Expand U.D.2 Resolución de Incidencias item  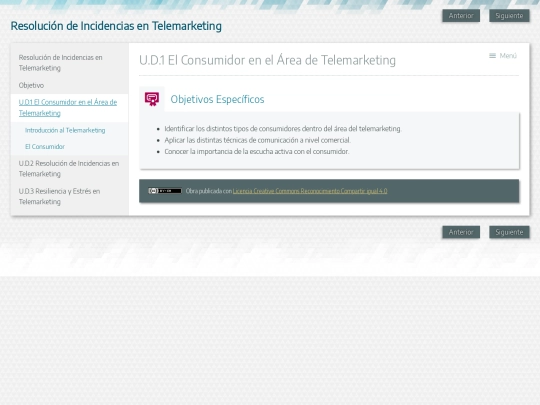click(x=69, y=169)
